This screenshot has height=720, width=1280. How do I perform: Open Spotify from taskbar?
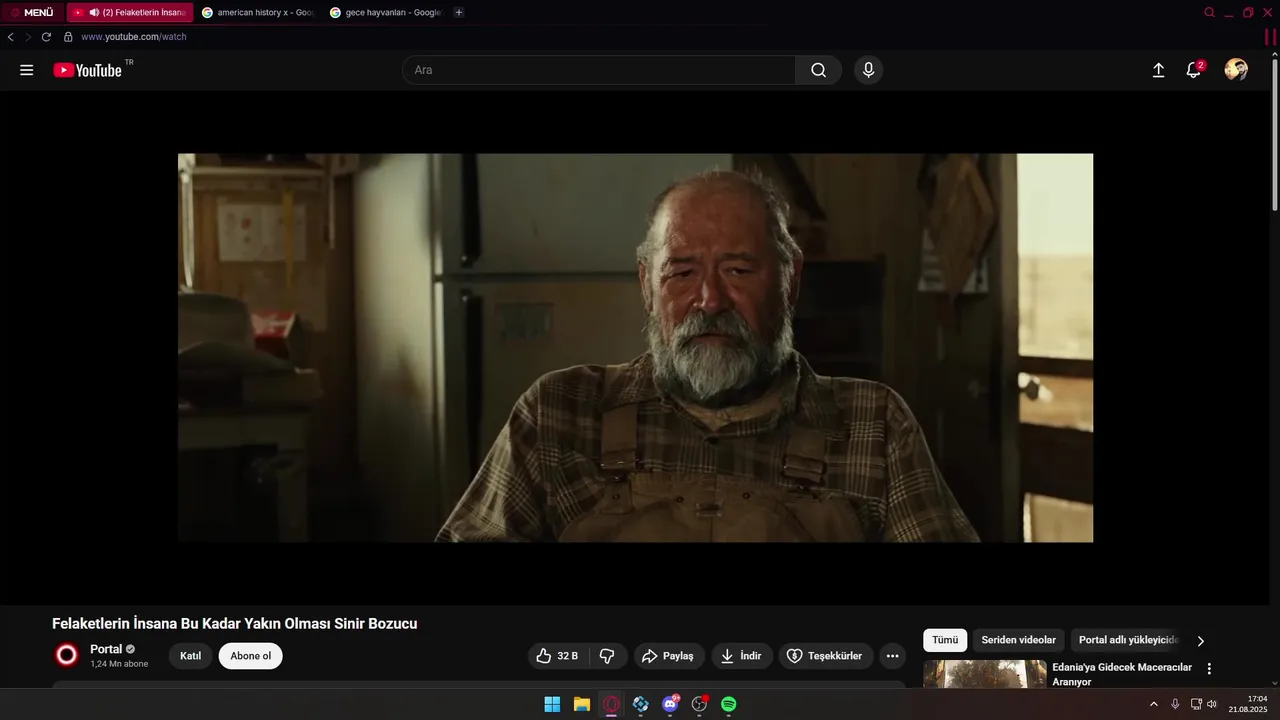click(729, 704)
